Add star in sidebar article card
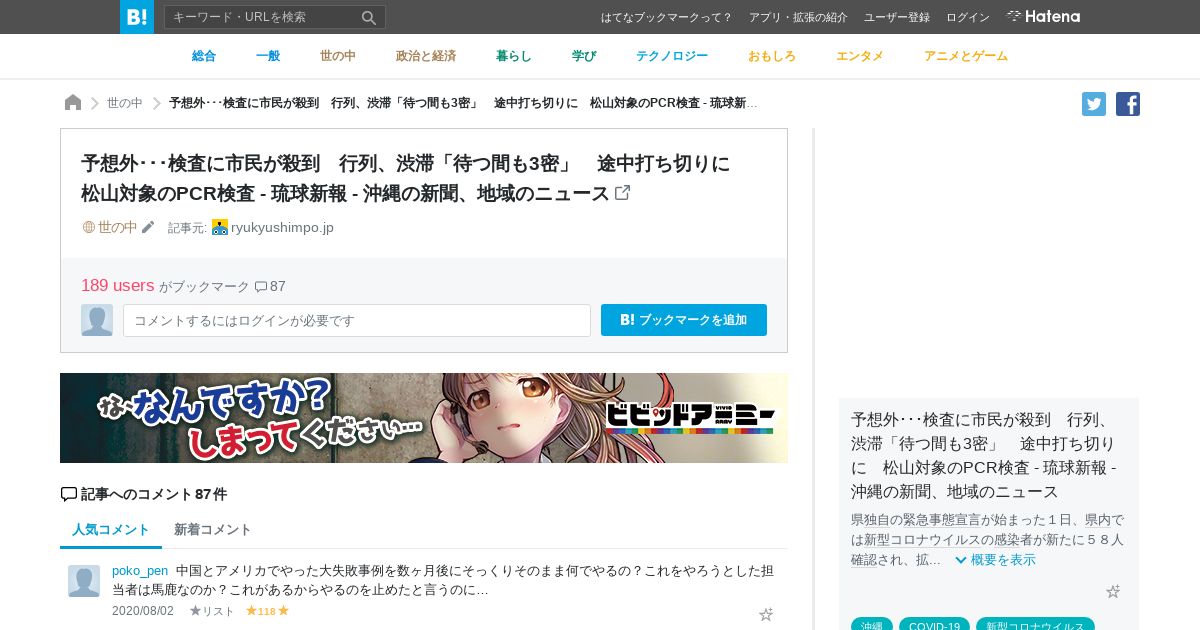 click(x=1113, y=591)
